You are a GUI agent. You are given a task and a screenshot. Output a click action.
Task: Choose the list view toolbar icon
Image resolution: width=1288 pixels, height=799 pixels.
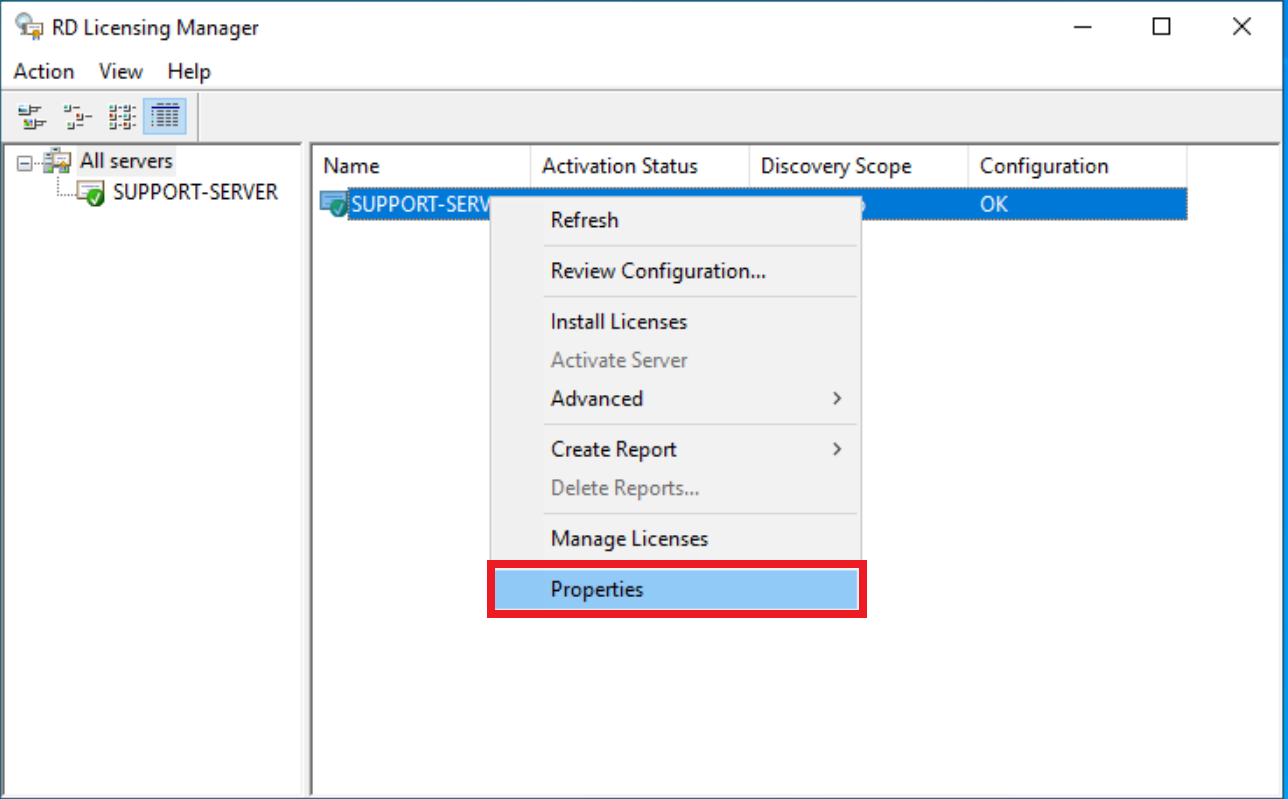(121, 117)
